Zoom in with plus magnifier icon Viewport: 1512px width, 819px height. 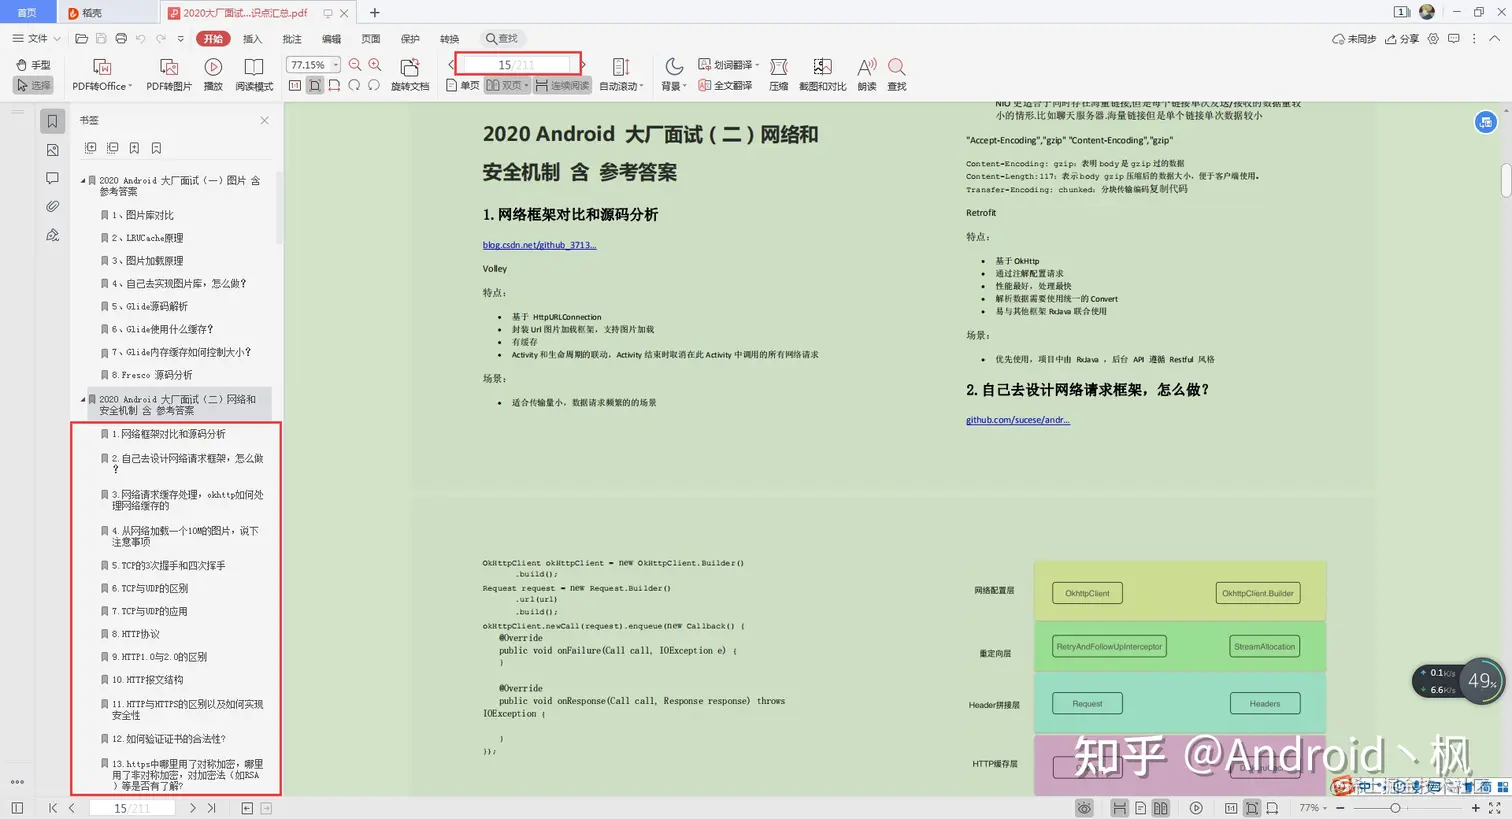375,65
